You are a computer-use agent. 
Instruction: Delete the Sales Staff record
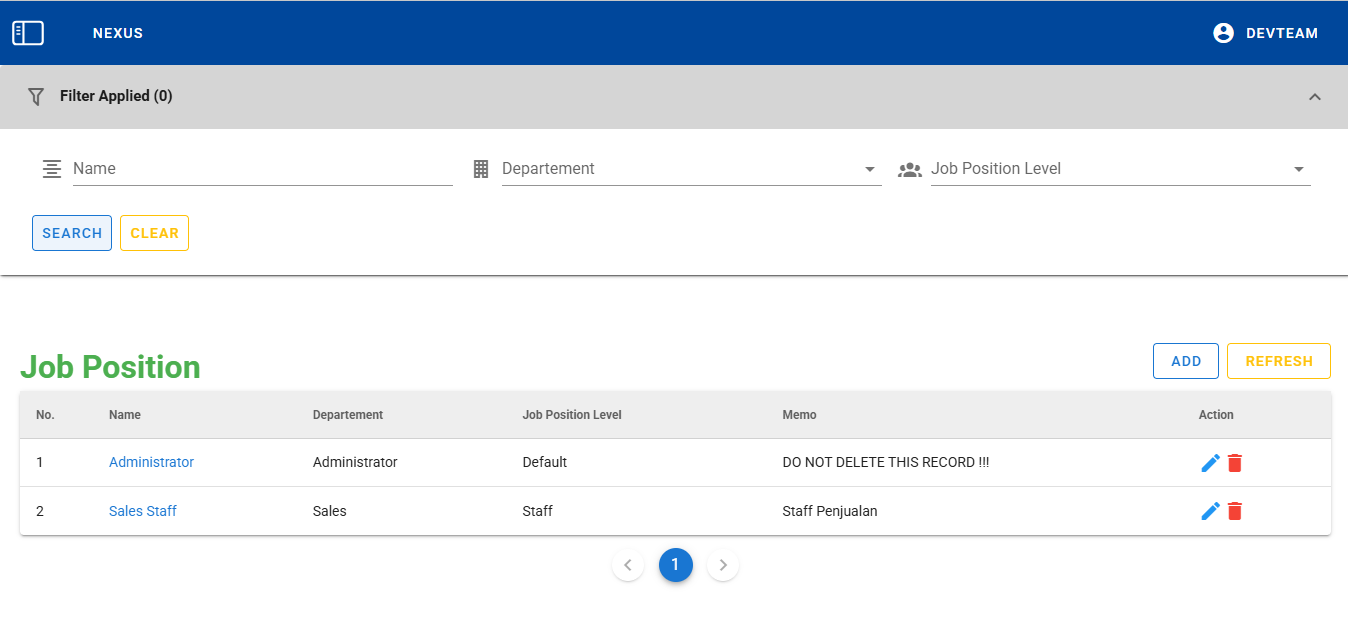1235,511
